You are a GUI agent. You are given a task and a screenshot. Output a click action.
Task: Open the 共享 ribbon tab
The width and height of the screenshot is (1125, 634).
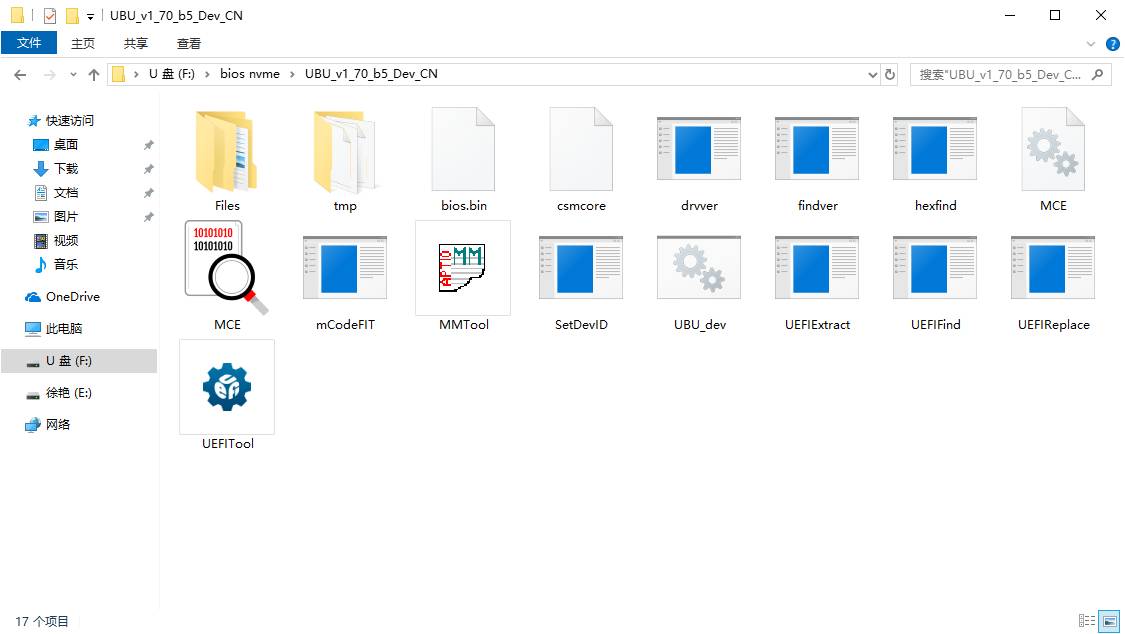[x=136, y=44]
